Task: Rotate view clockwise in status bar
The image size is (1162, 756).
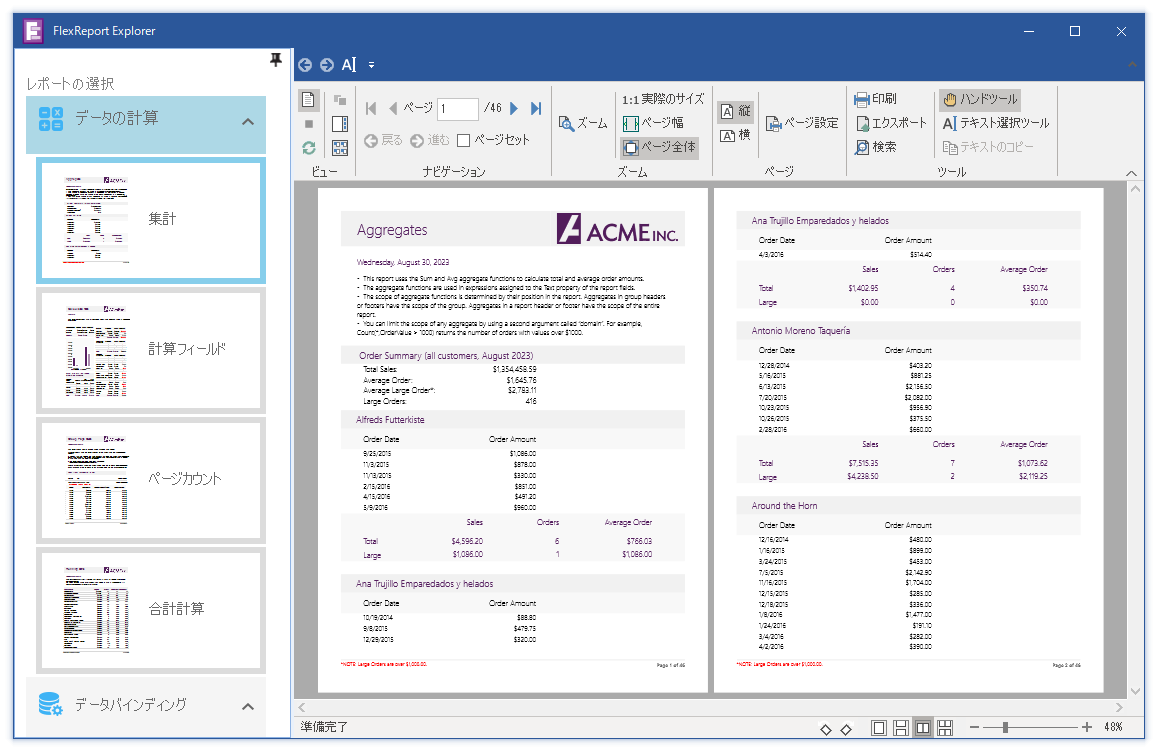Action: tap(846, 729)
